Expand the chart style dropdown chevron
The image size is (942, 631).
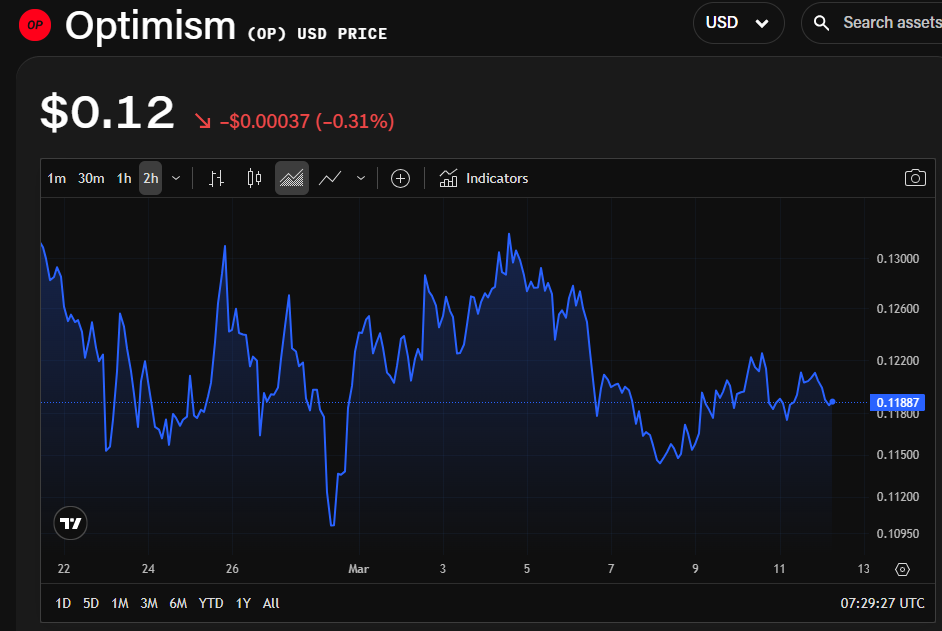[x=361, y=178]
